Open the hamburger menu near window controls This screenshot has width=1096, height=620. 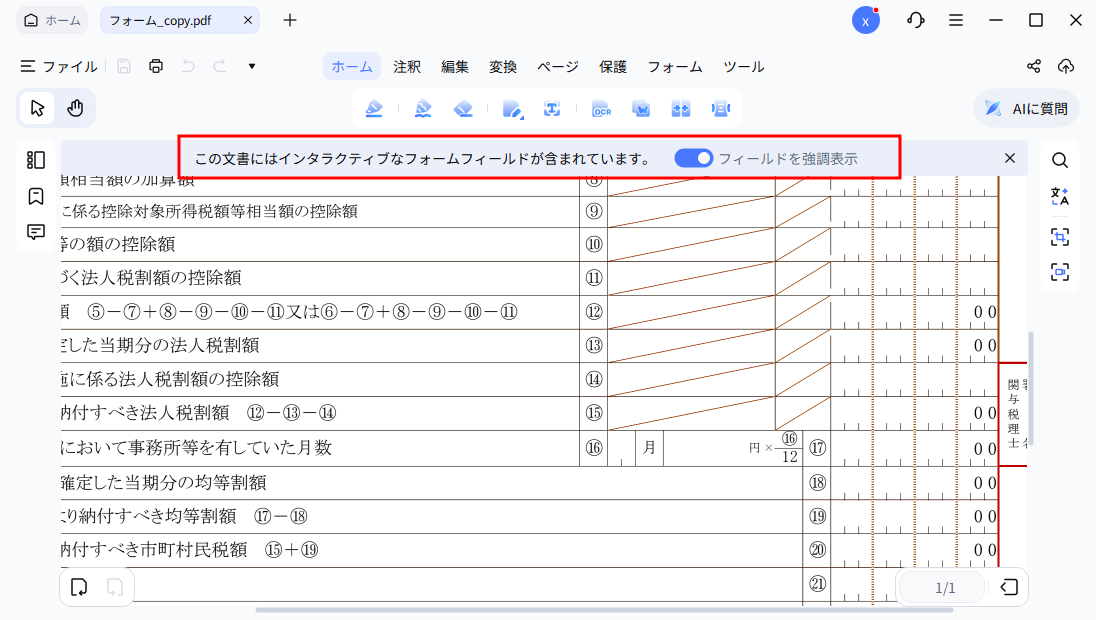click(x=955, y=19)
